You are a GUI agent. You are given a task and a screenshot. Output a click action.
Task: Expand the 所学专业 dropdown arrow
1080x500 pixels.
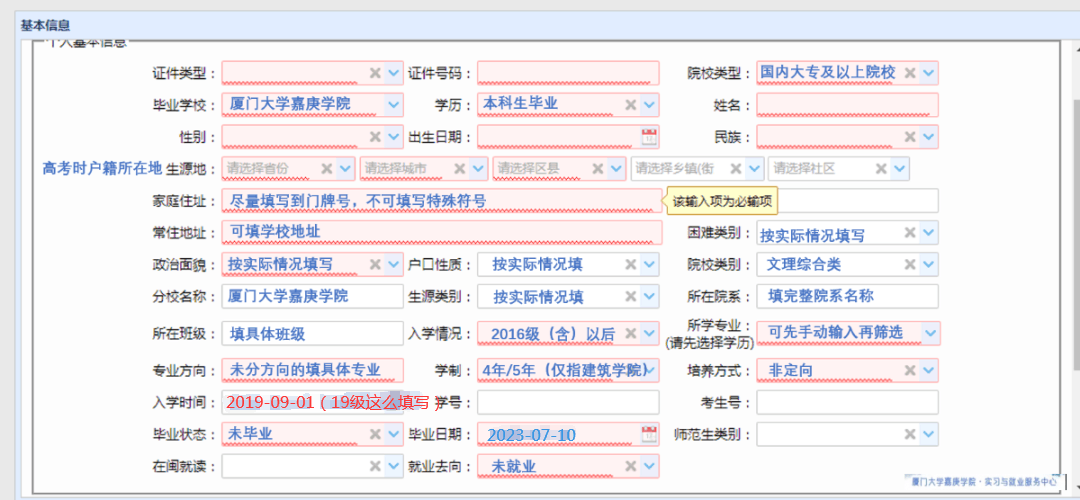(930, 333)
